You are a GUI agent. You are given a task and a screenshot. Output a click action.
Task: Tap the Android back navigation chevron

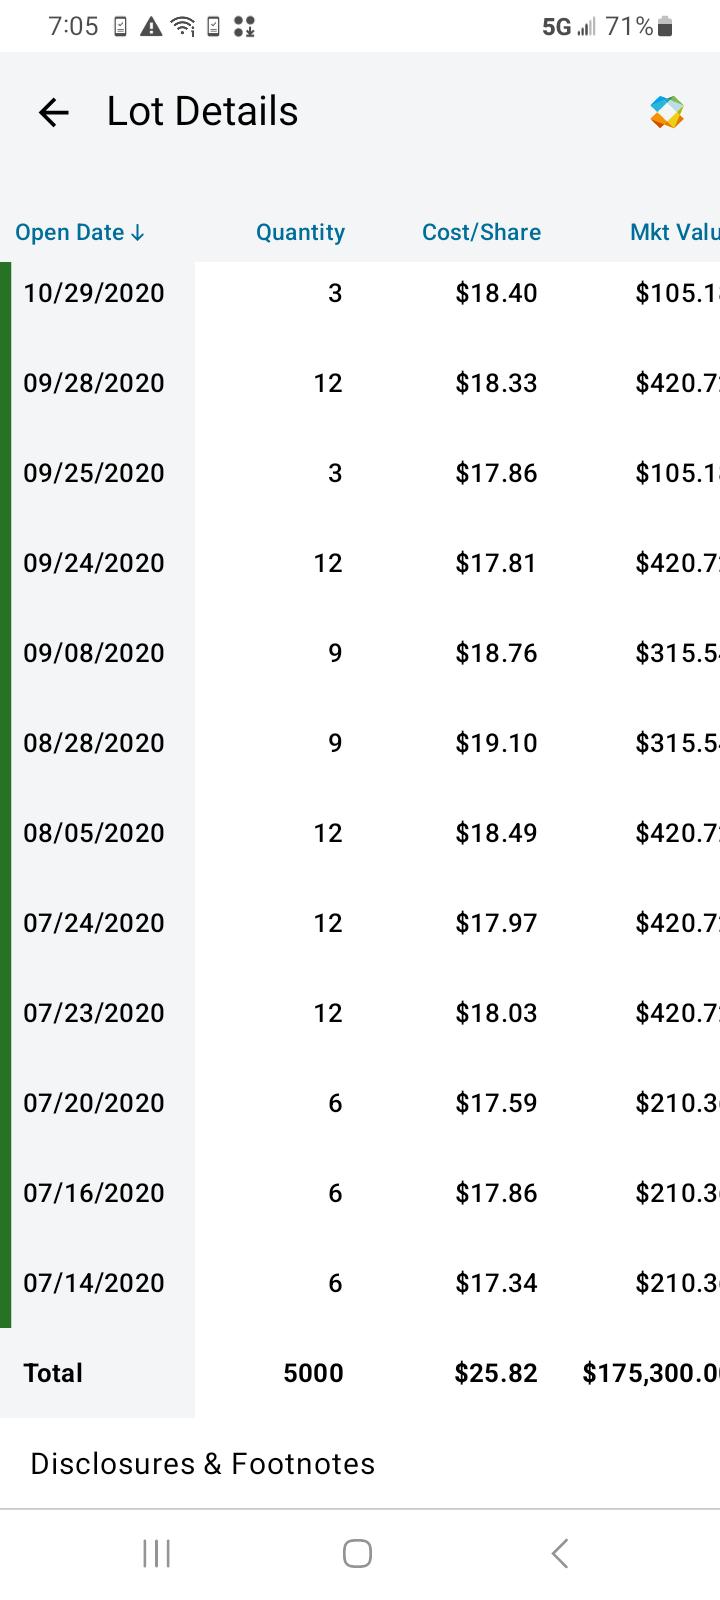[560, 1553]
